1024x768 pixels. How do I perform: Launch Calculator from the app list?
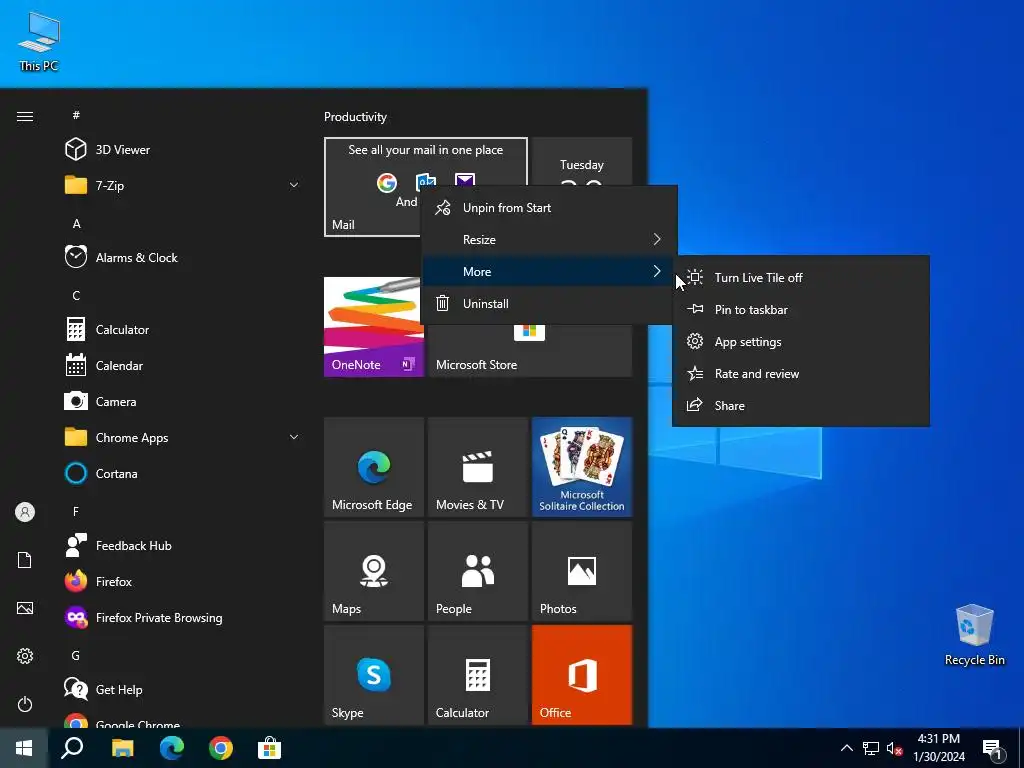182,329
